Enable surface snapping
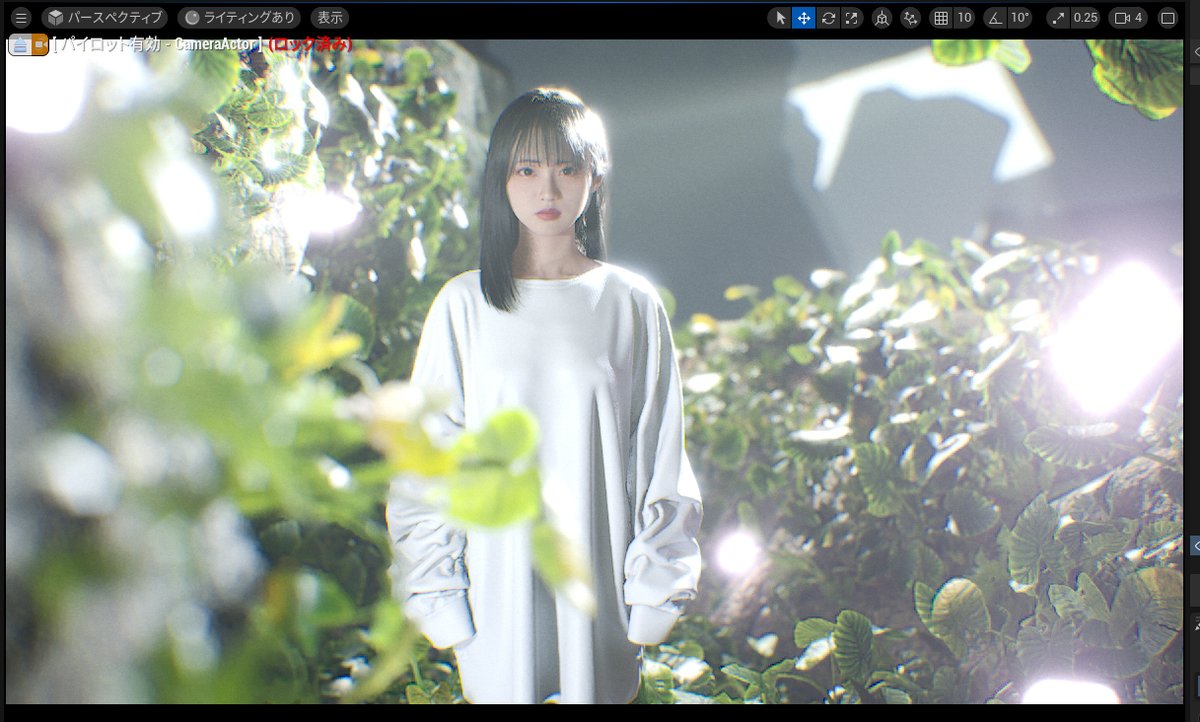The width and height of the screenshot is (1200, 722). click(x=908, y=17)
